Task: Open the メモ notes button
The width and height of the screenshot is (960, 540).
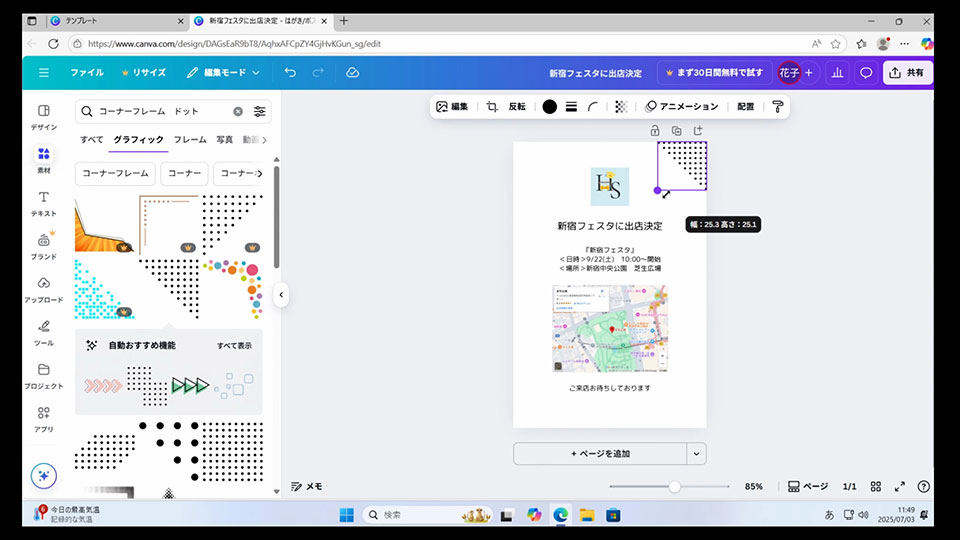Action: coord(307,487)
